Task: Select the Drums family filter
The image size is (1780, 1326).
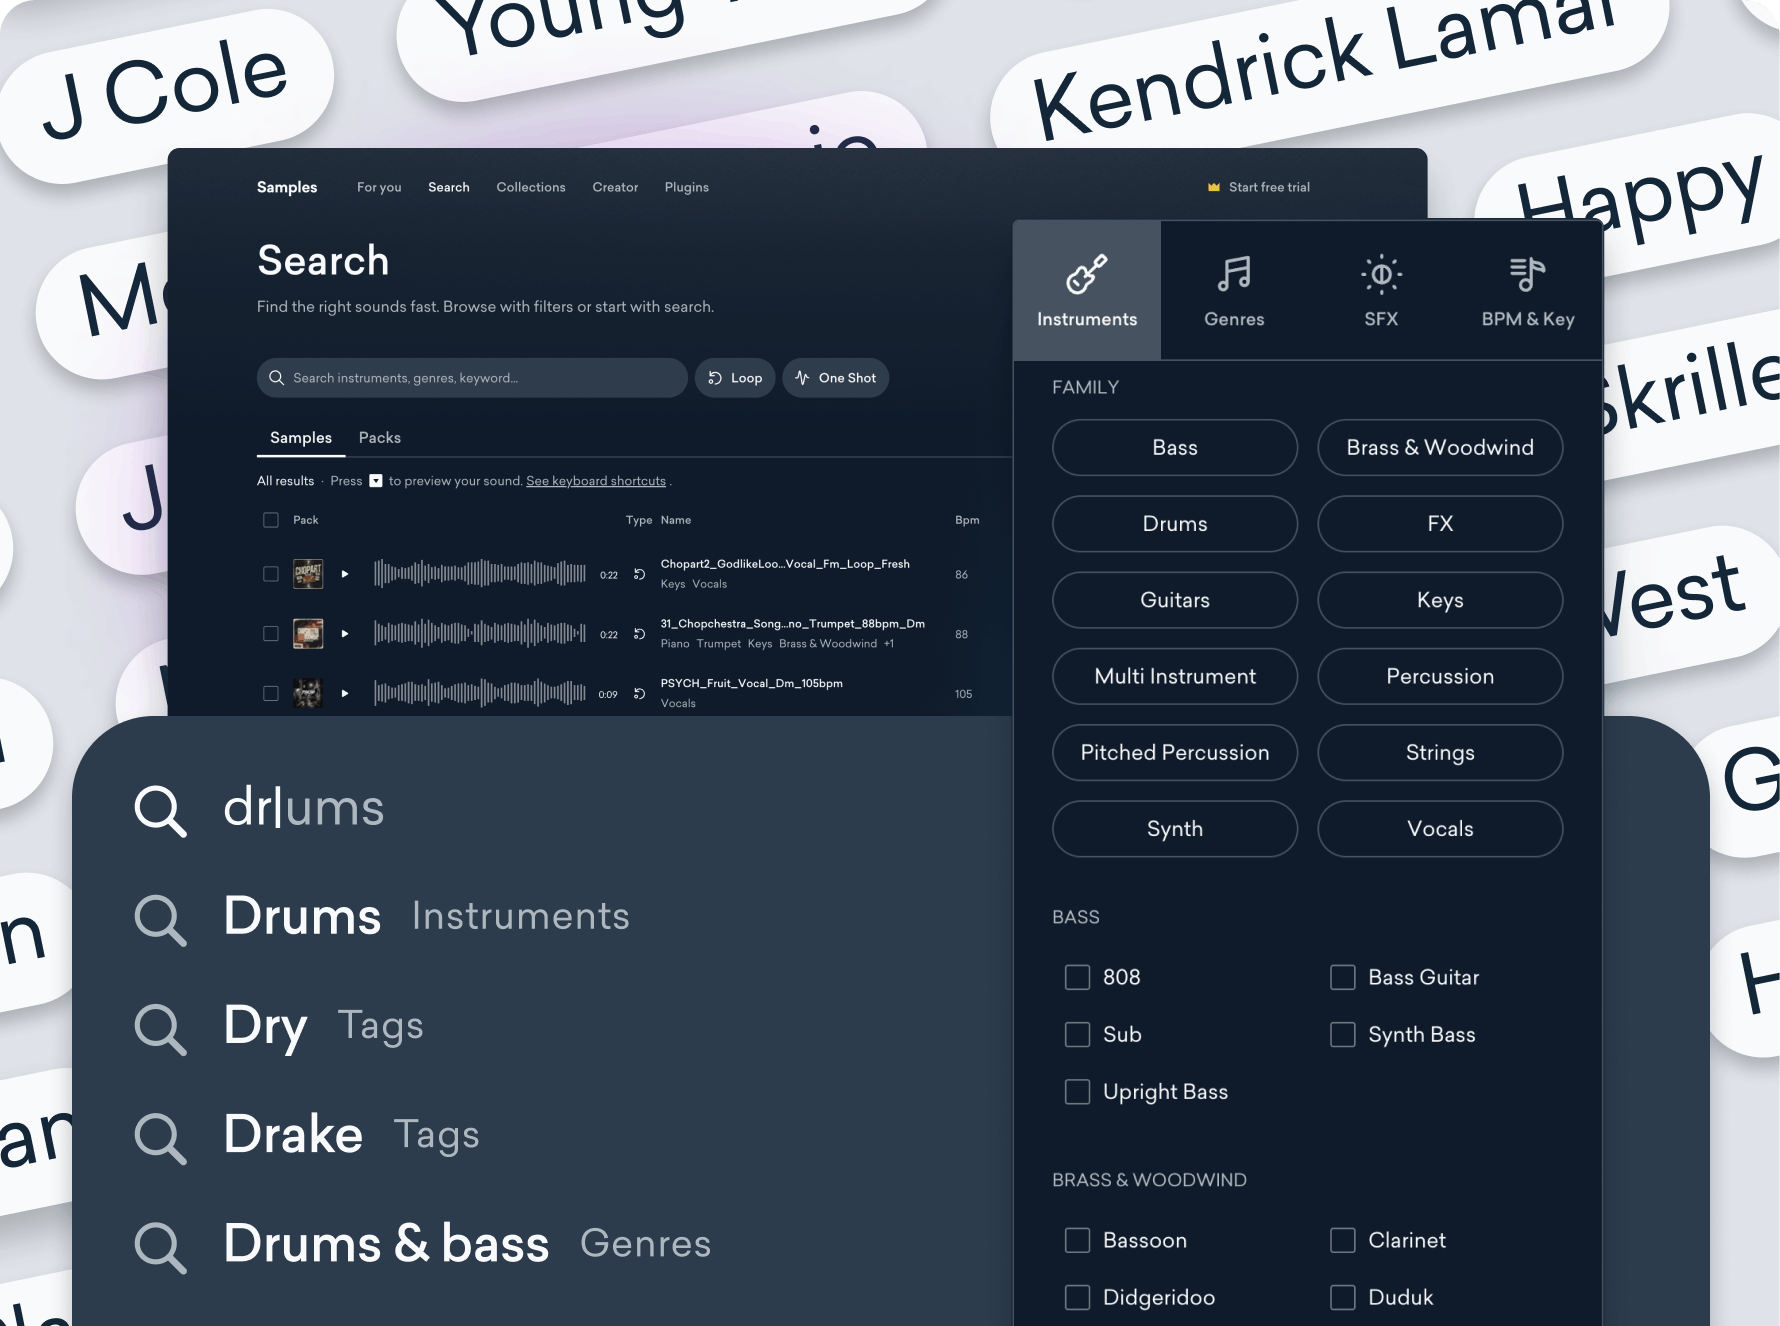Action: pyautogui.click(x=1175, y=524)
